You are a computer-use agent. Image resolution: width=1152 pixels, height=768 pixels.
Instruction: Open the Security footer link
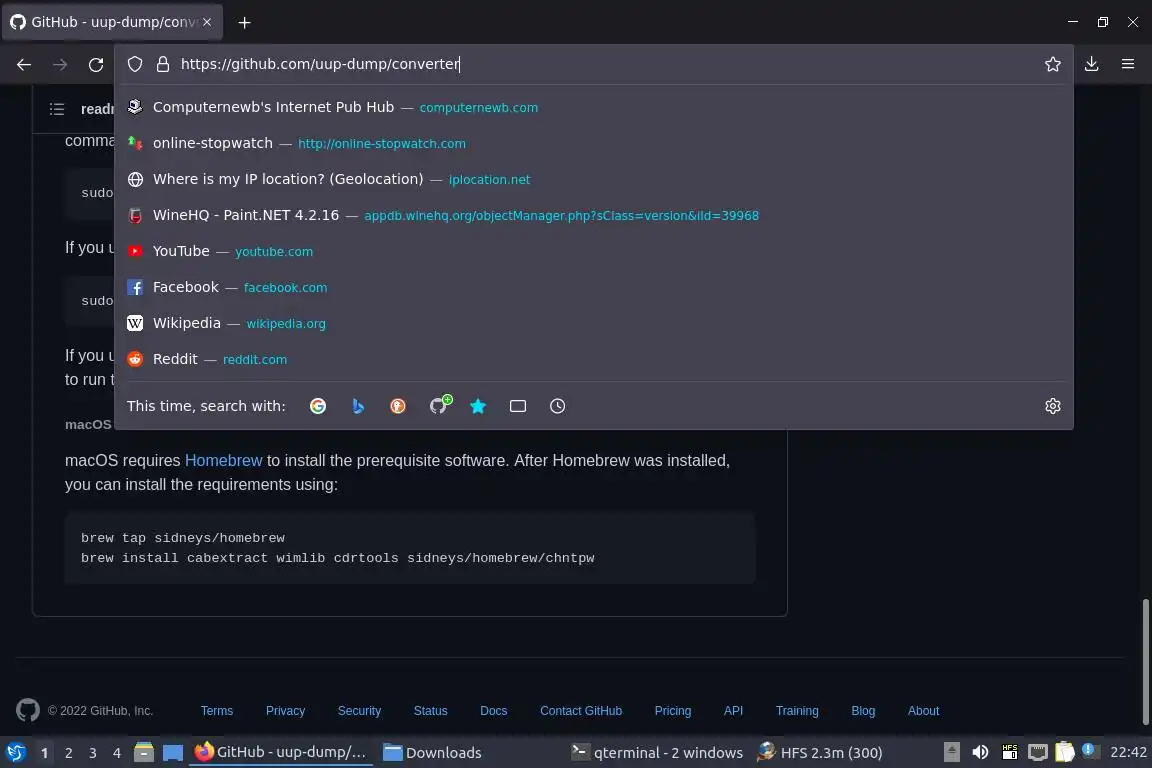pyautogui.click(x=359, y=711)
